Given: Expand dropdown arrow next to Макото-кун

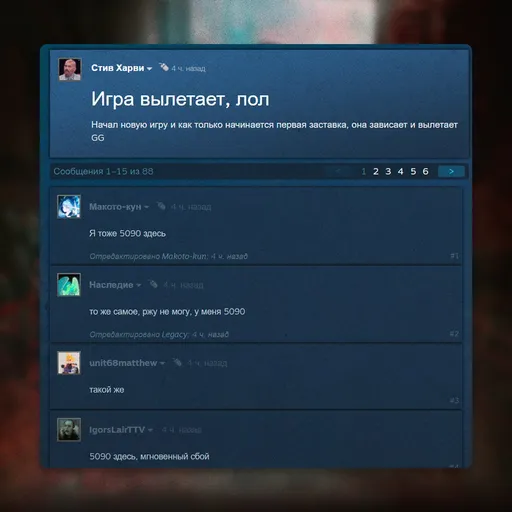Looking at the screenshot, I should click(x=146, y=207).
